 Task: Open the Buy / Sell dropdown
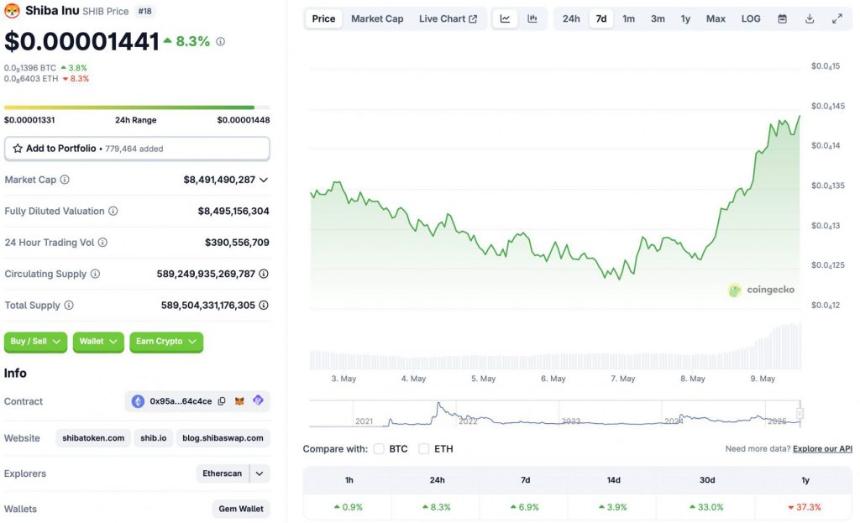tap(35, 342)
